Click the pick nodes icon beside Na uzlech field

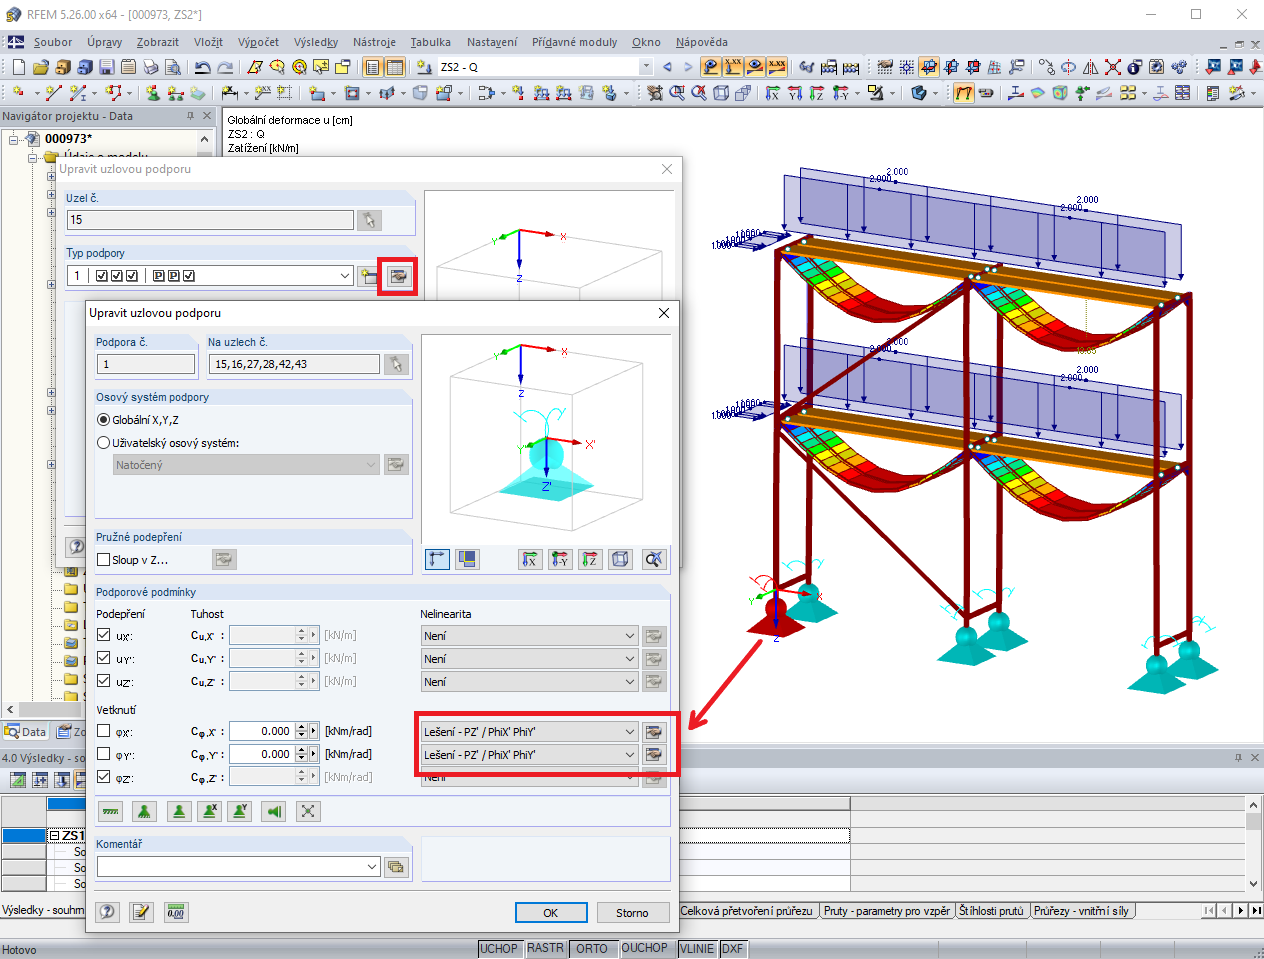coord(397,364)
